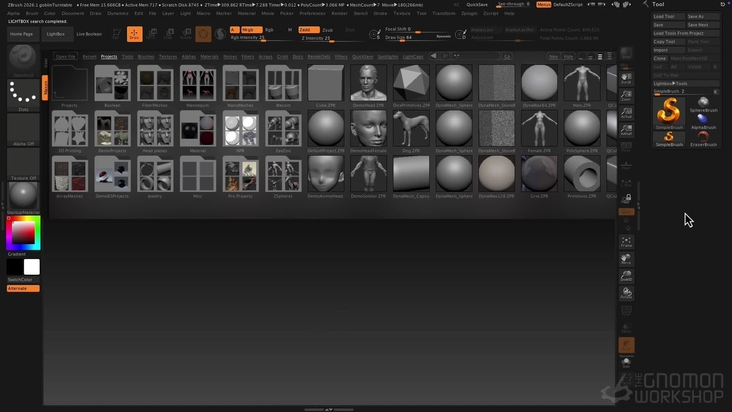Open the Boolean project folder
Screen dimensions: 732x412
coord(113,86)
